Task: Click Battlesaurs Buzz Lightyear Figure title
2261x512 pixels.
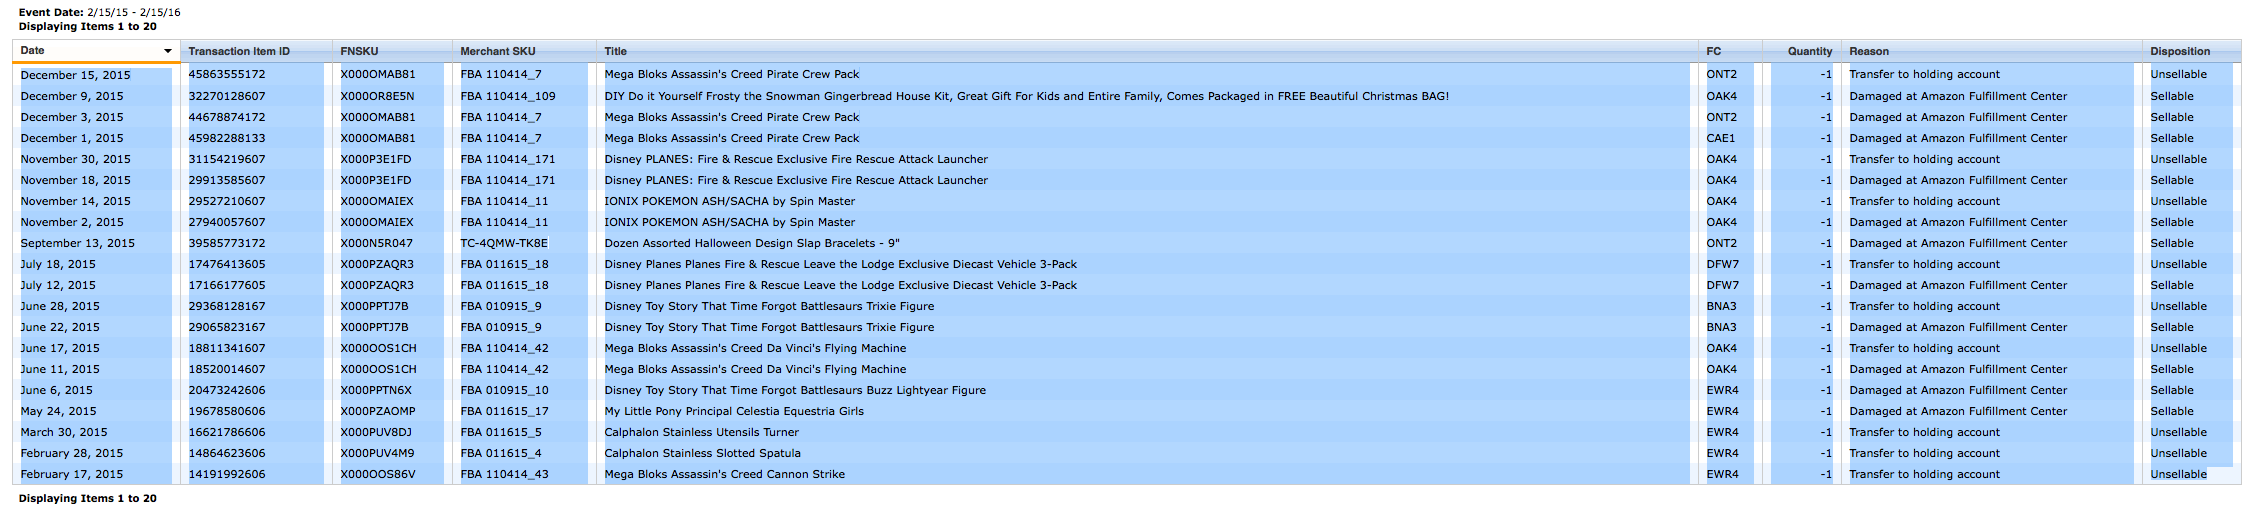Action: tap(795, 390)
